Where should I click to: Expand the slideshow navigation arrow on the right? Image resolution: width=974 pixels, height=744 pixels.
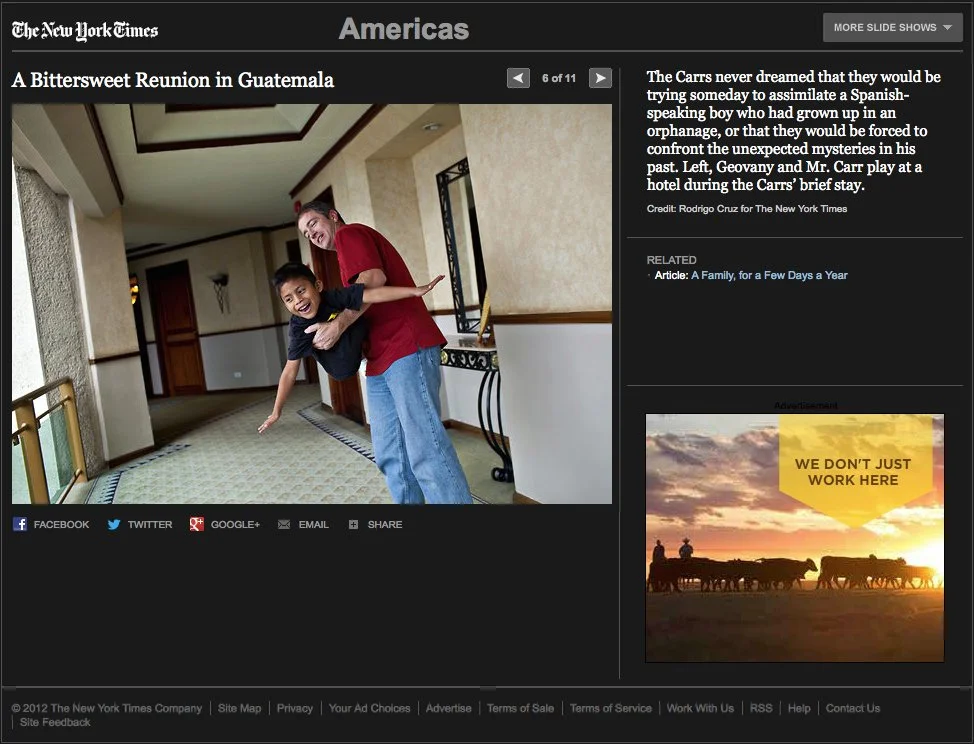pyautogui.click(x=599, y=77)
